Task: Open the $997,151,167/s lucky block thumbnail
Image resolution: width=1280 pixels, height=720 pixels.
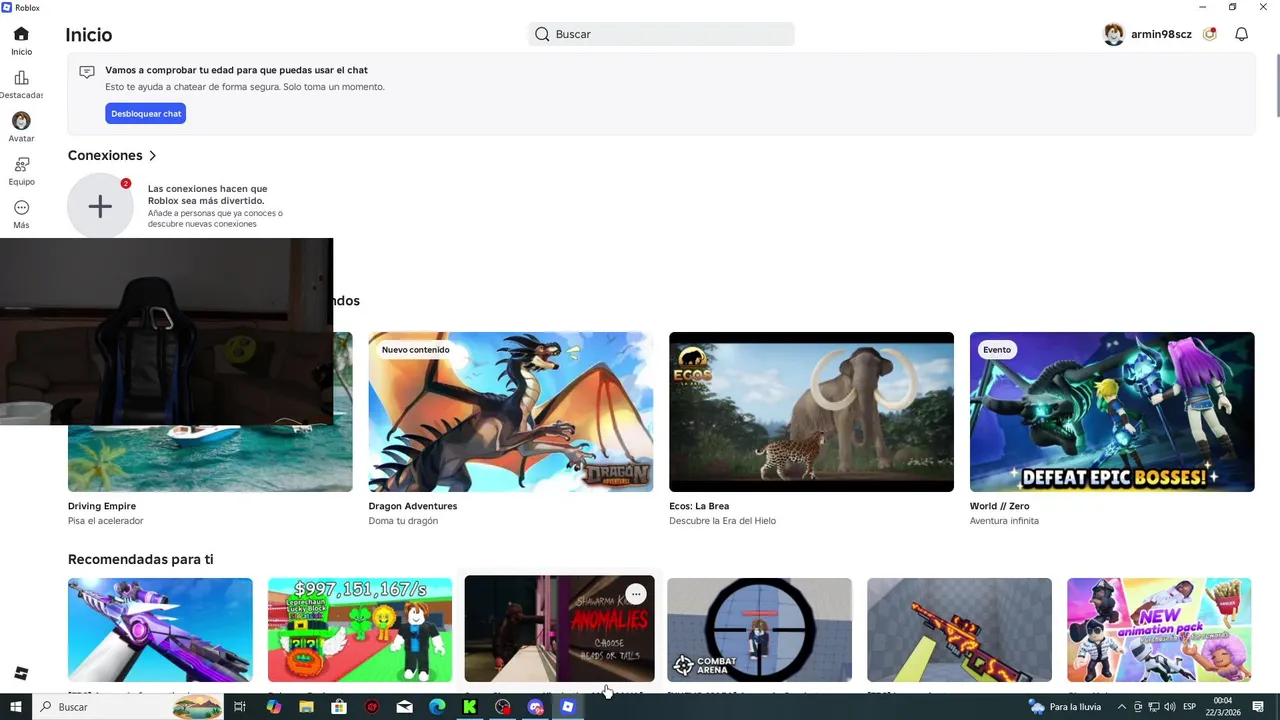Action: tap(360, 630)
